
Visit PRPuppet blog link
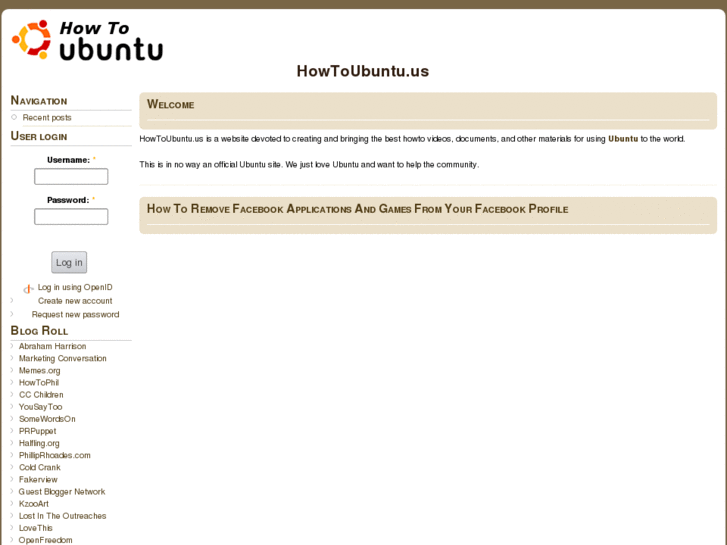38,430
